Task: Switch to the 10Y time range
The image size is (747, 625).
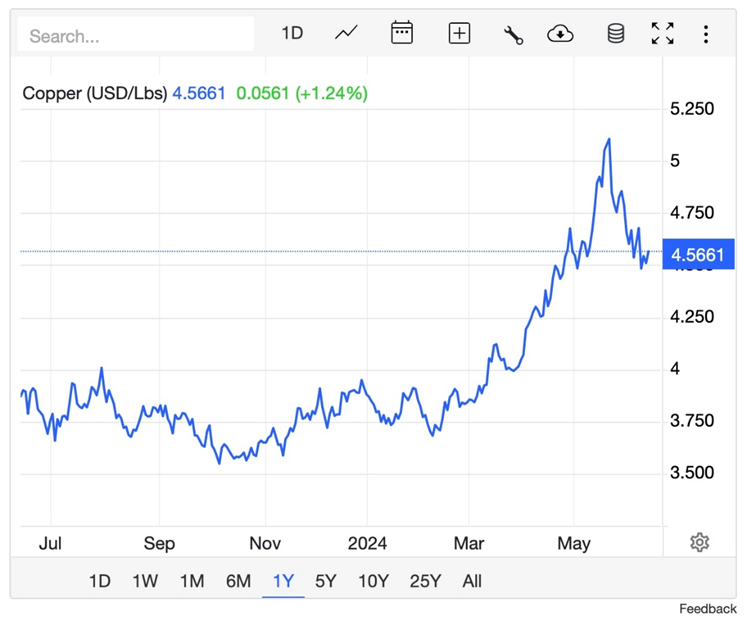Action: (x=373, y=581)
